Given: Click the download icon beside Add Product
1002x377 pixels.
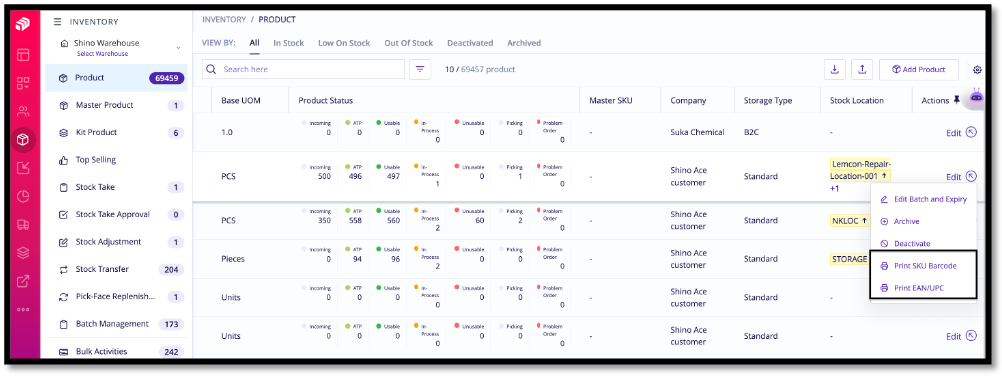Looking at the screenshot, I should [x=835, y=70].
